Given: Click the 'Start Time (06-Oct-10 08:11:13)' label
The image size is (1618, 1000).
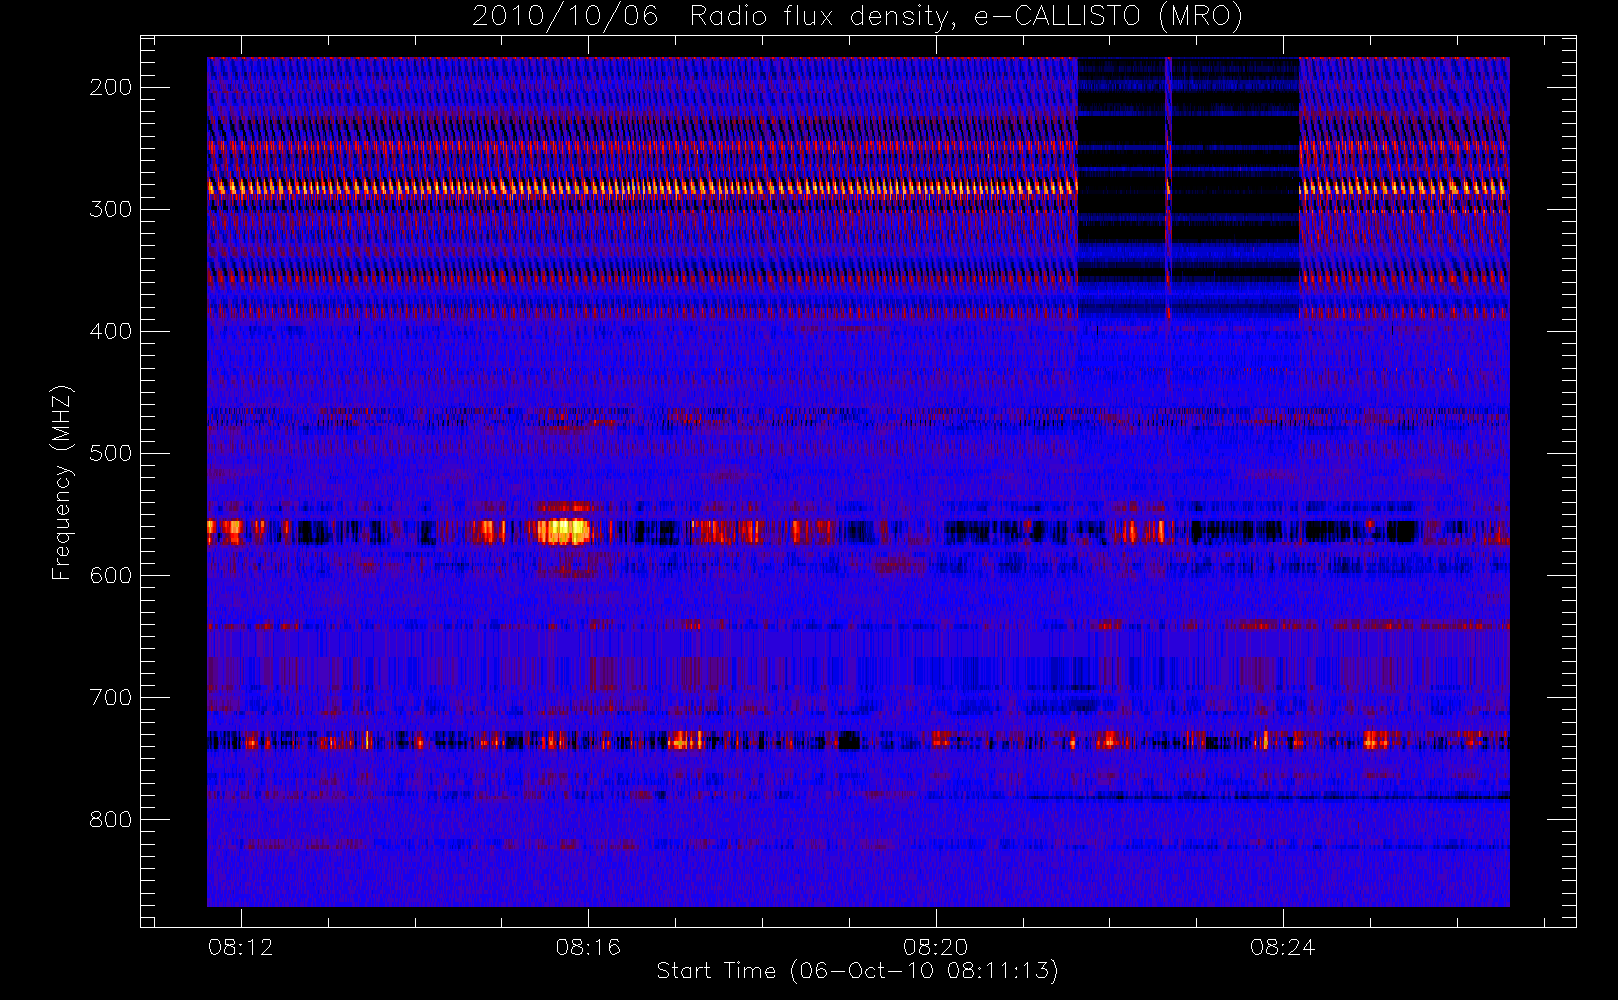Looking at the screenshot, I should coord(857,970).
